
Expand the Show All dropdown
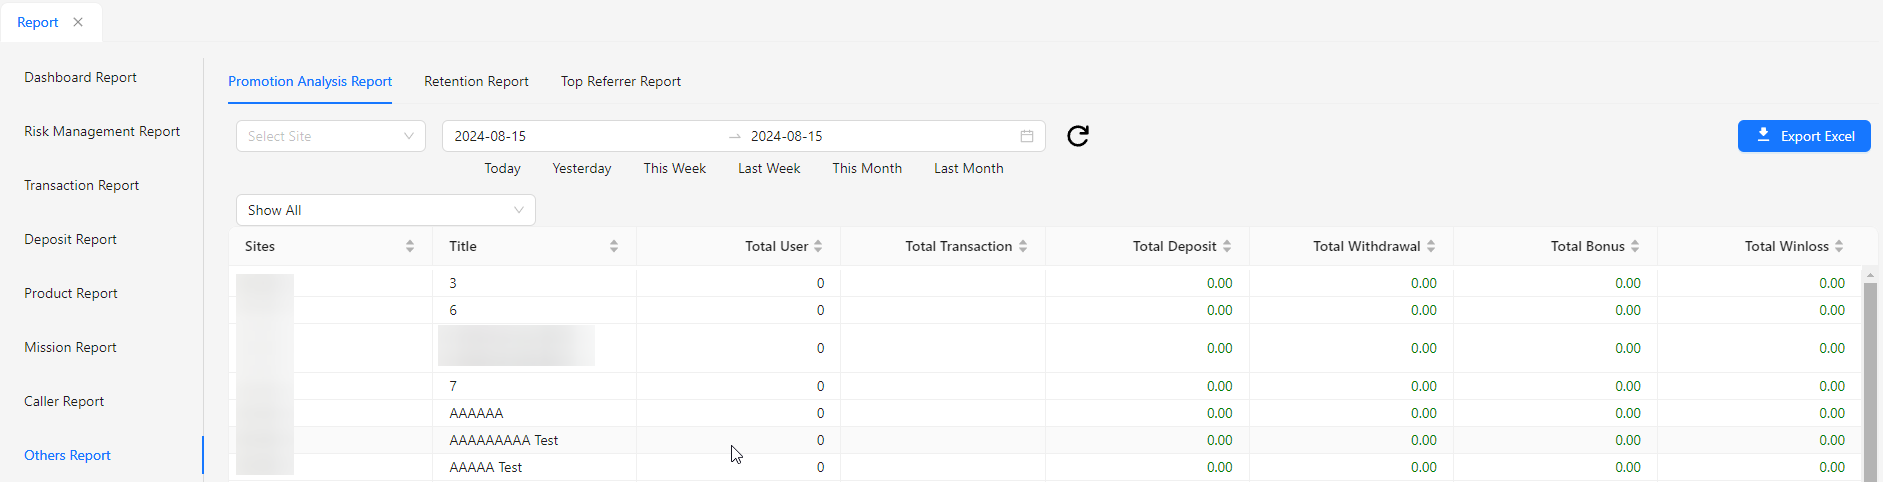pyautogui.click(x=385, y=210)
